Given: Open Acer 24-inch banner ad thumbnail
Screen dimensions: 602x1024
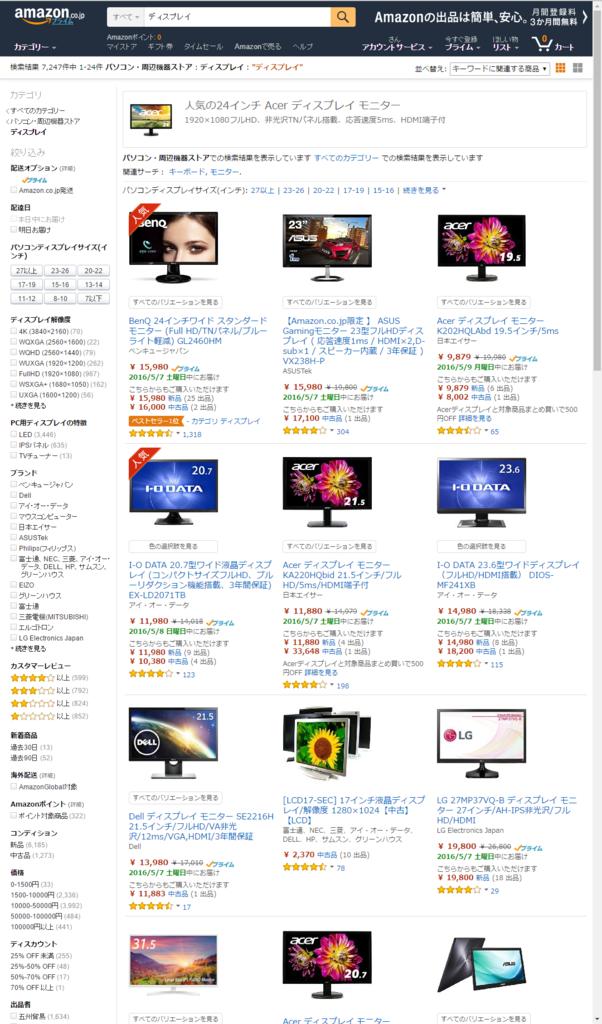Looking at the screenshot, I should pos(150,120).
